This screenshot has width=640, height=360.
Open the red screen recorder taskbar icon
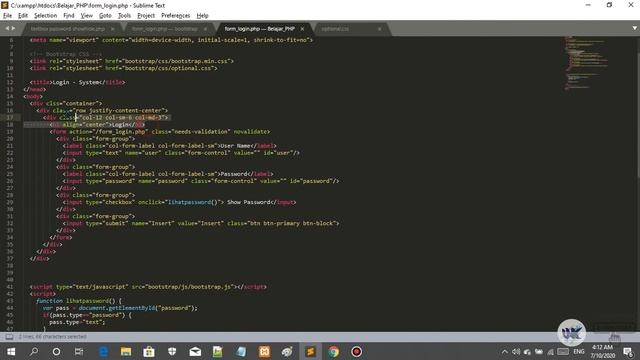click(356, 352)
